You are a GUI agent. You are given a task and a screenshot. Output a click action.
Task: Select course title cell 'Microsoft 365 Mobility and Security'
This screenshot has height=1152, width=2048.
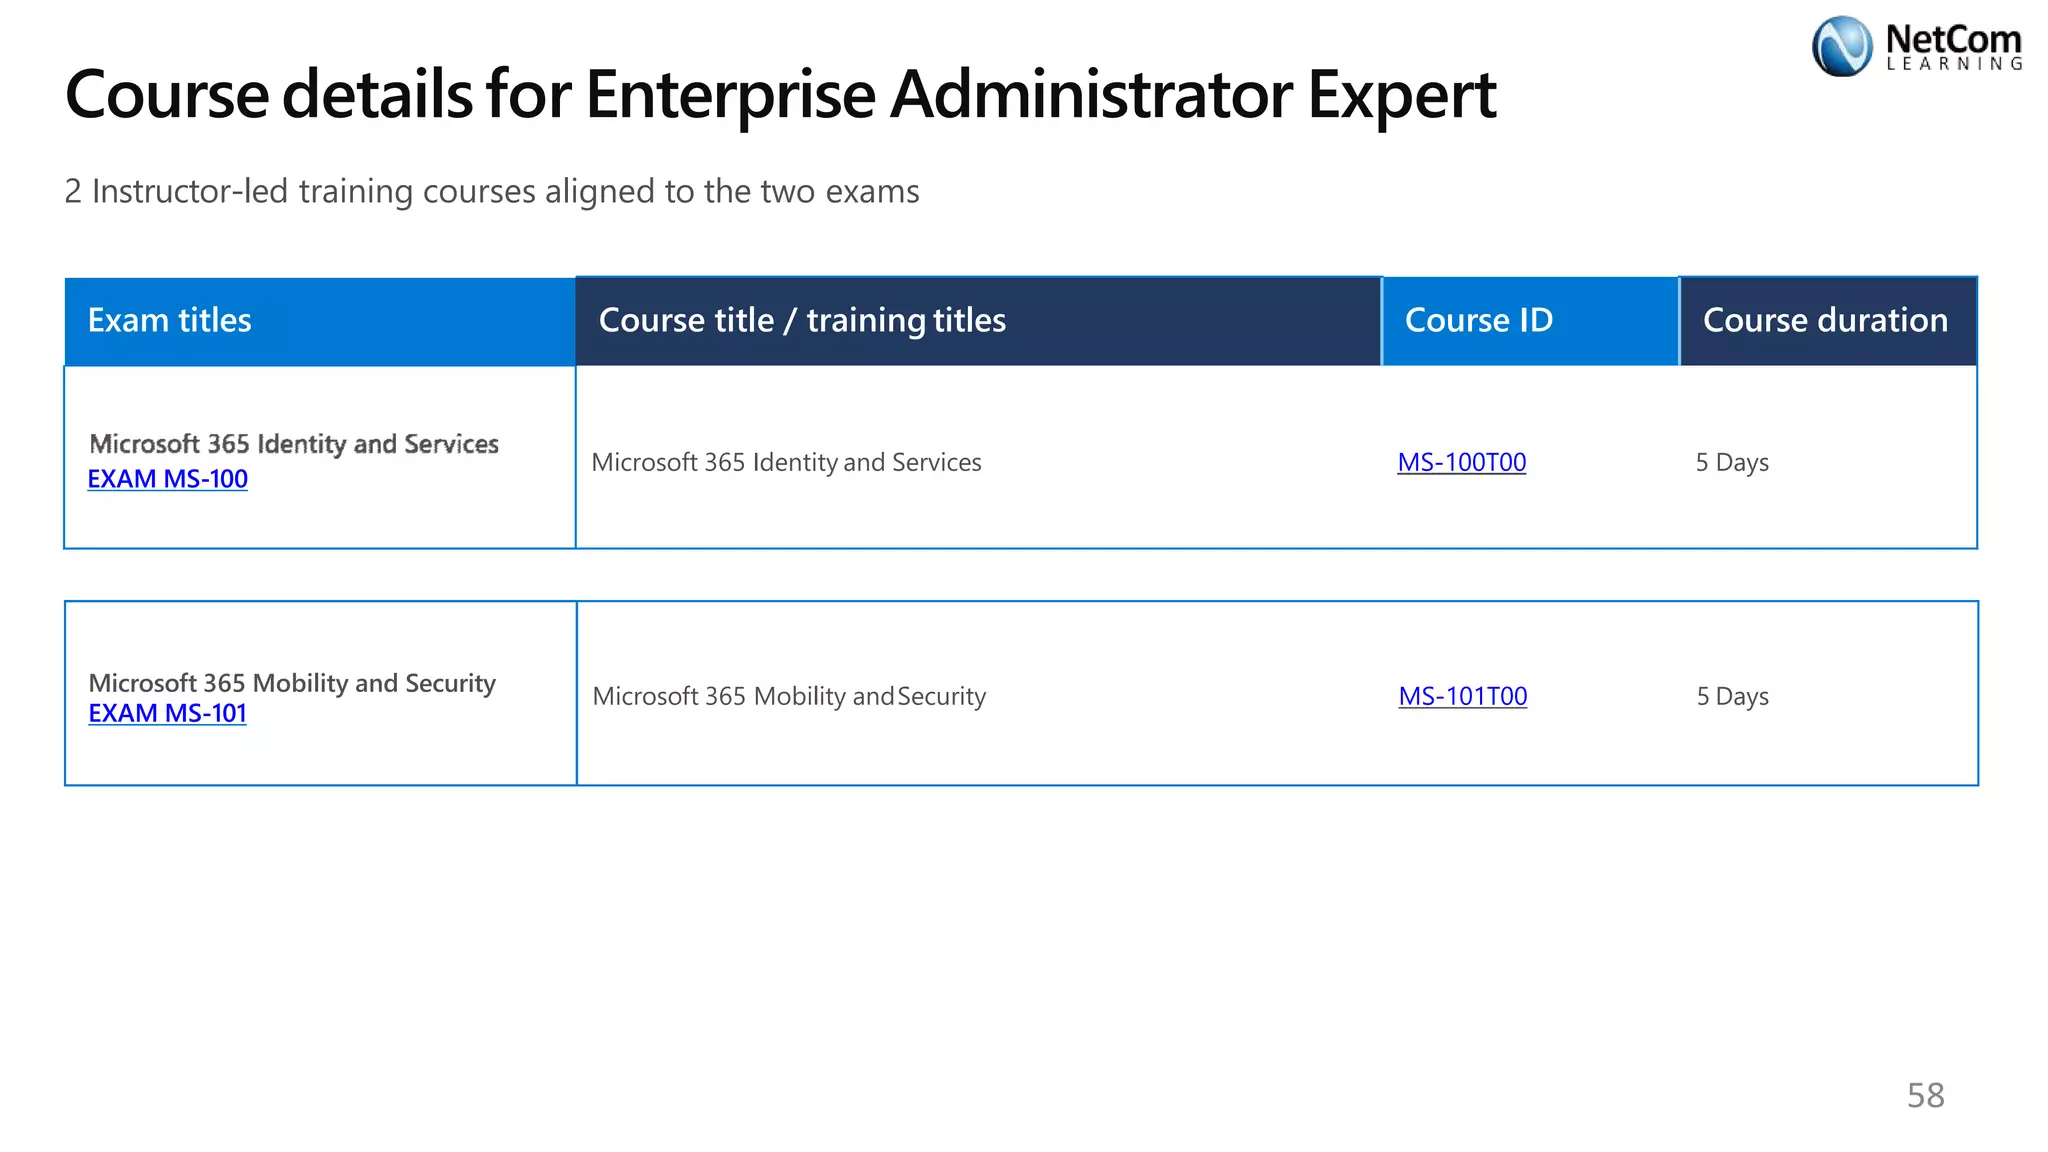click(x=789, y=696)
